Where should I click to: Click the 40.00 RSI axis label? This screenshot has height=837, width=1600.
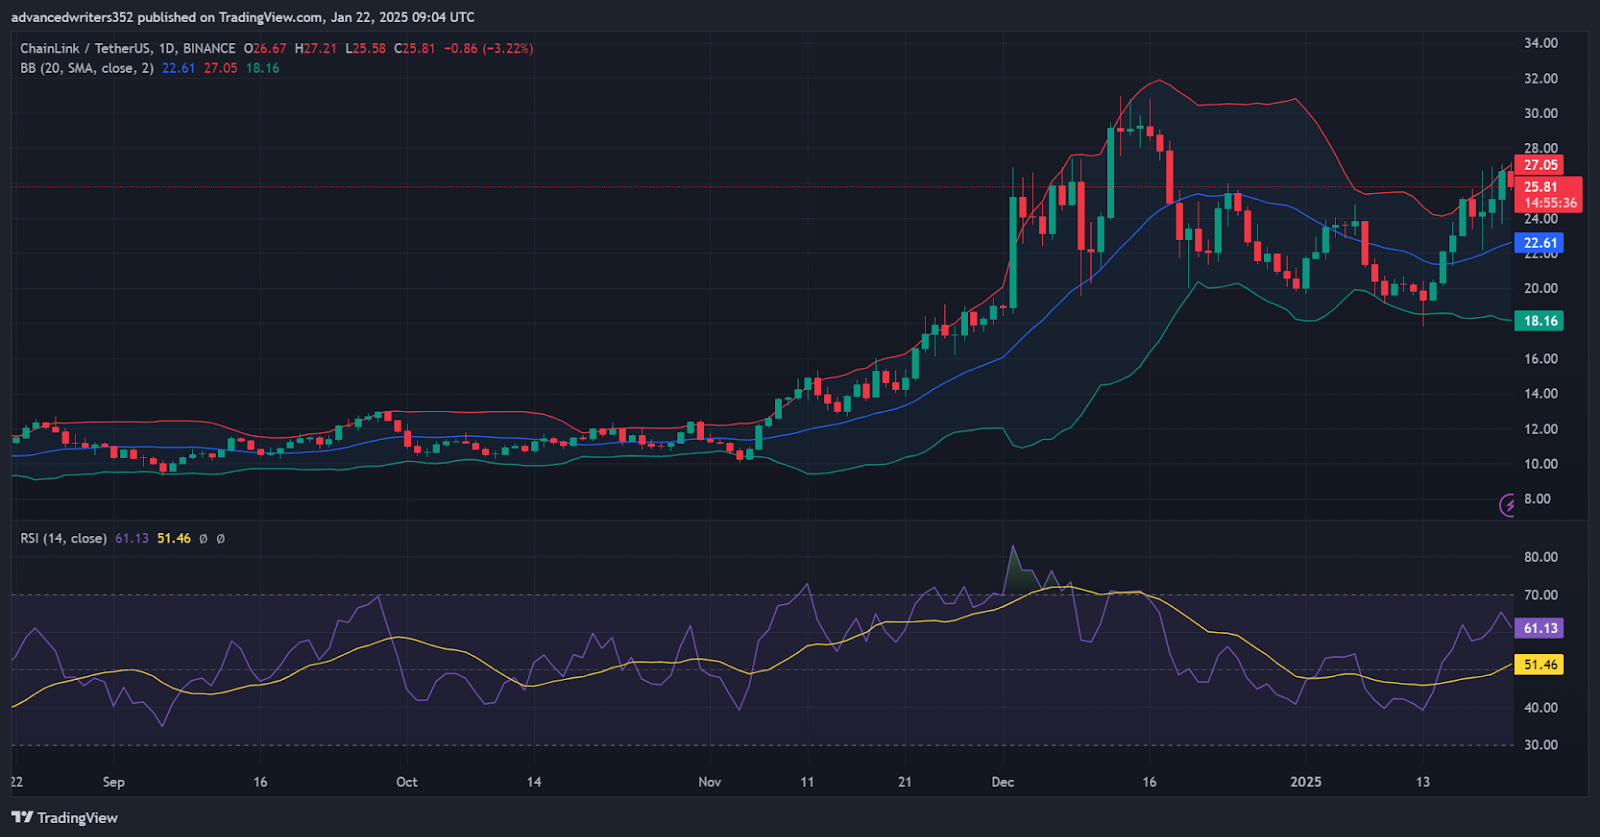pos(1540,707)
